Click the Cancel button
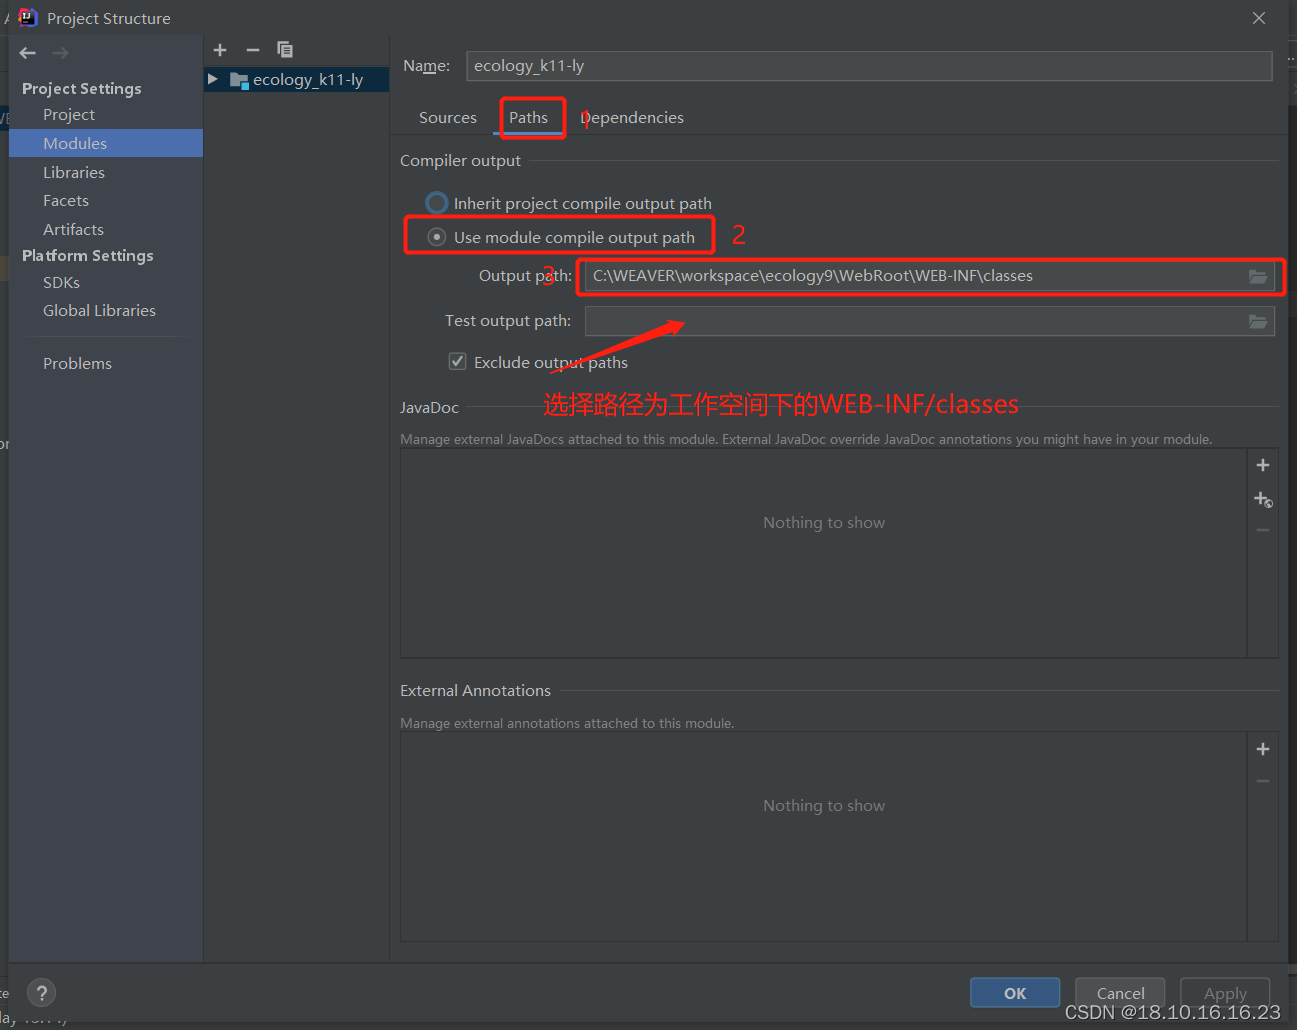 [x=1120, y=992]
